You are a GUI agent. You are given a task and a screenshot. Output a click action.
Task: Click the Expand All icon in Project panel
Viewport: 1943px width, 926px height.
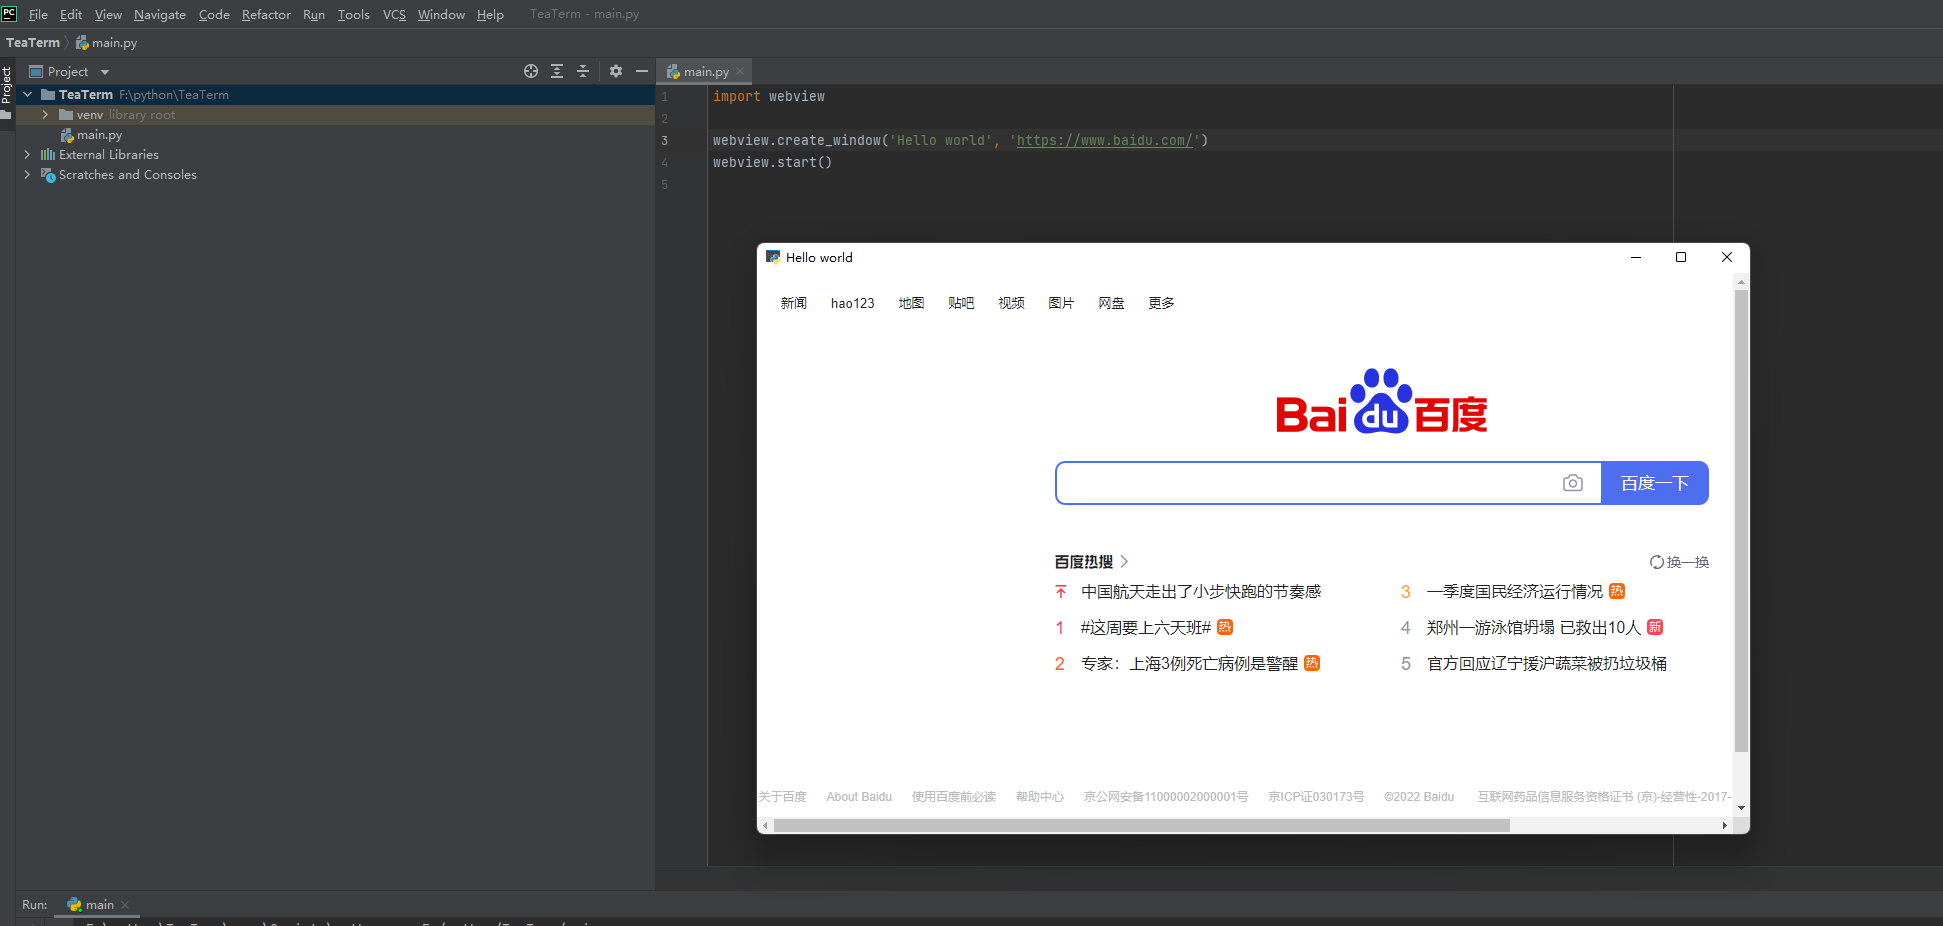click(x=557, y=71)
